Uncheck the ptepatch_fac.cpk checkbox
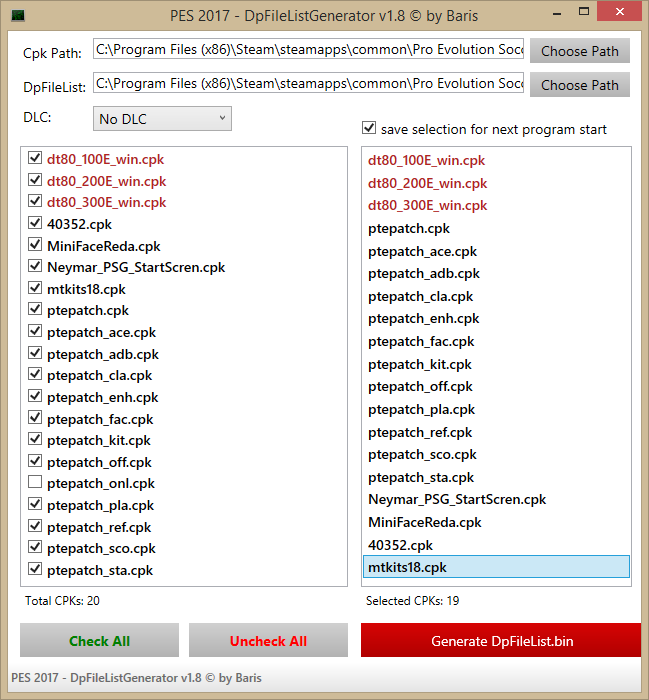The image size is (649, 700). (35, 418)
